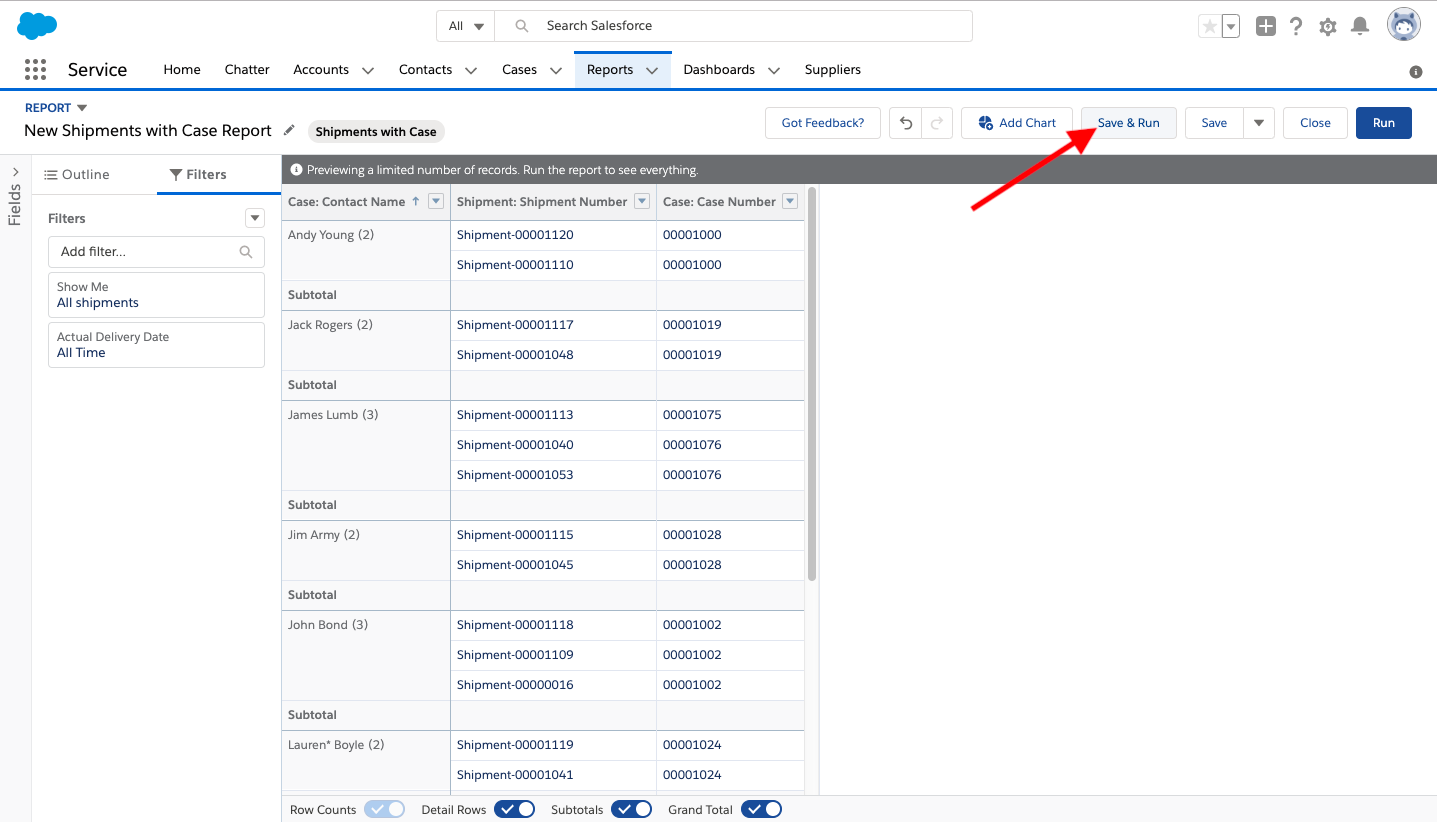1437x822 pixels.
Task: Select the Filters tab
Action: tap(198, 174)
